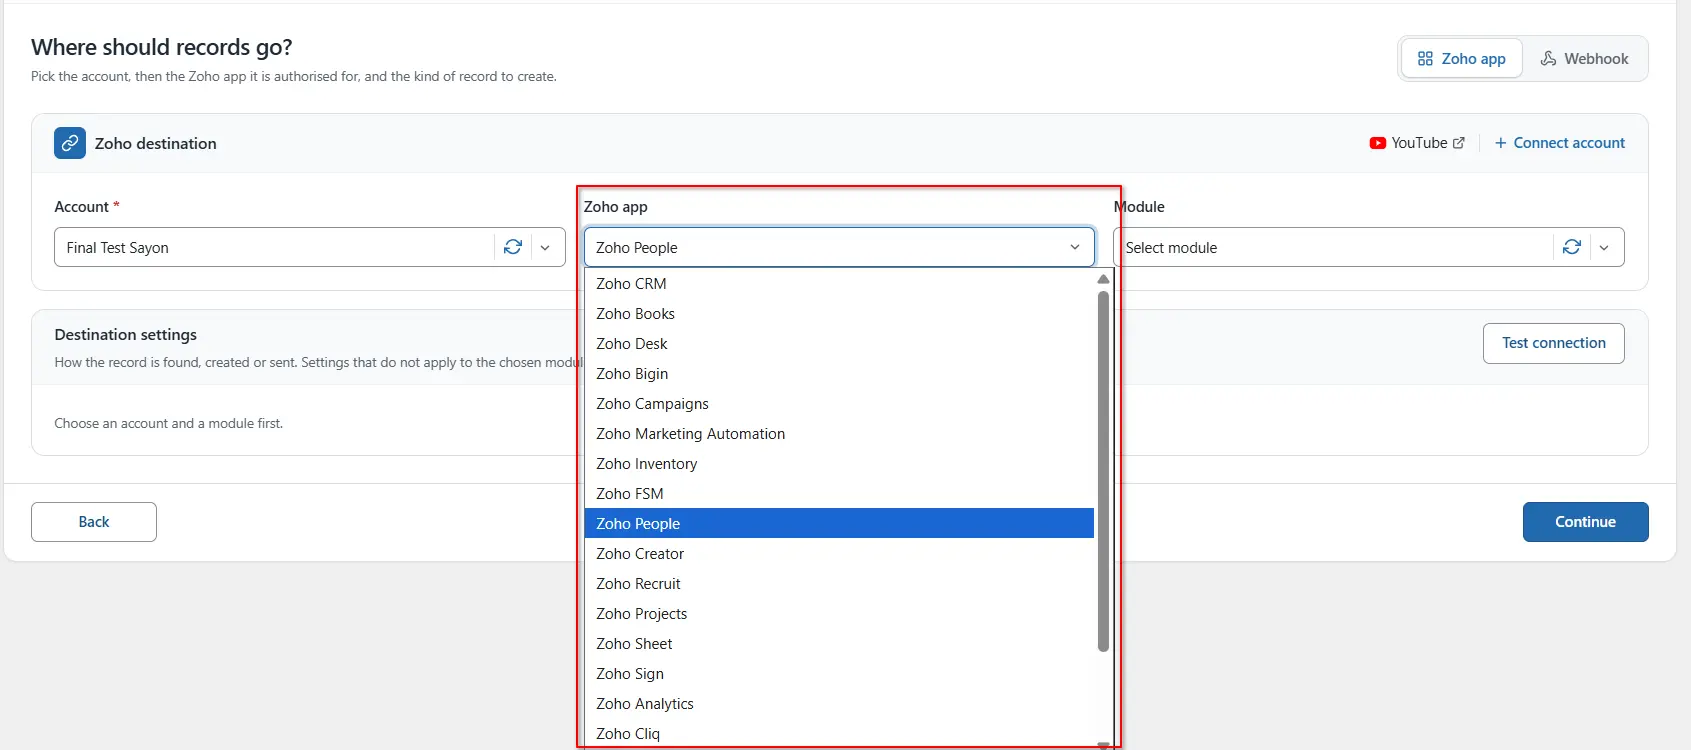Image resolution: width=1691 pixels, height=750 pixels.
Task: Select Zoho Desk option
Action: point(839,344)
